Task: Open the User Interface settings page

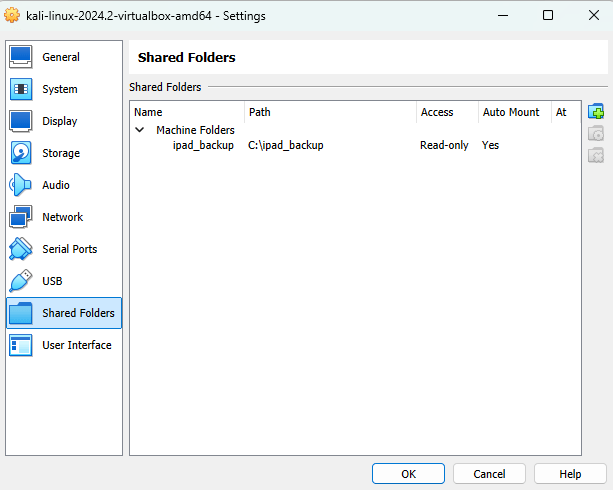Action: (76, 345)
